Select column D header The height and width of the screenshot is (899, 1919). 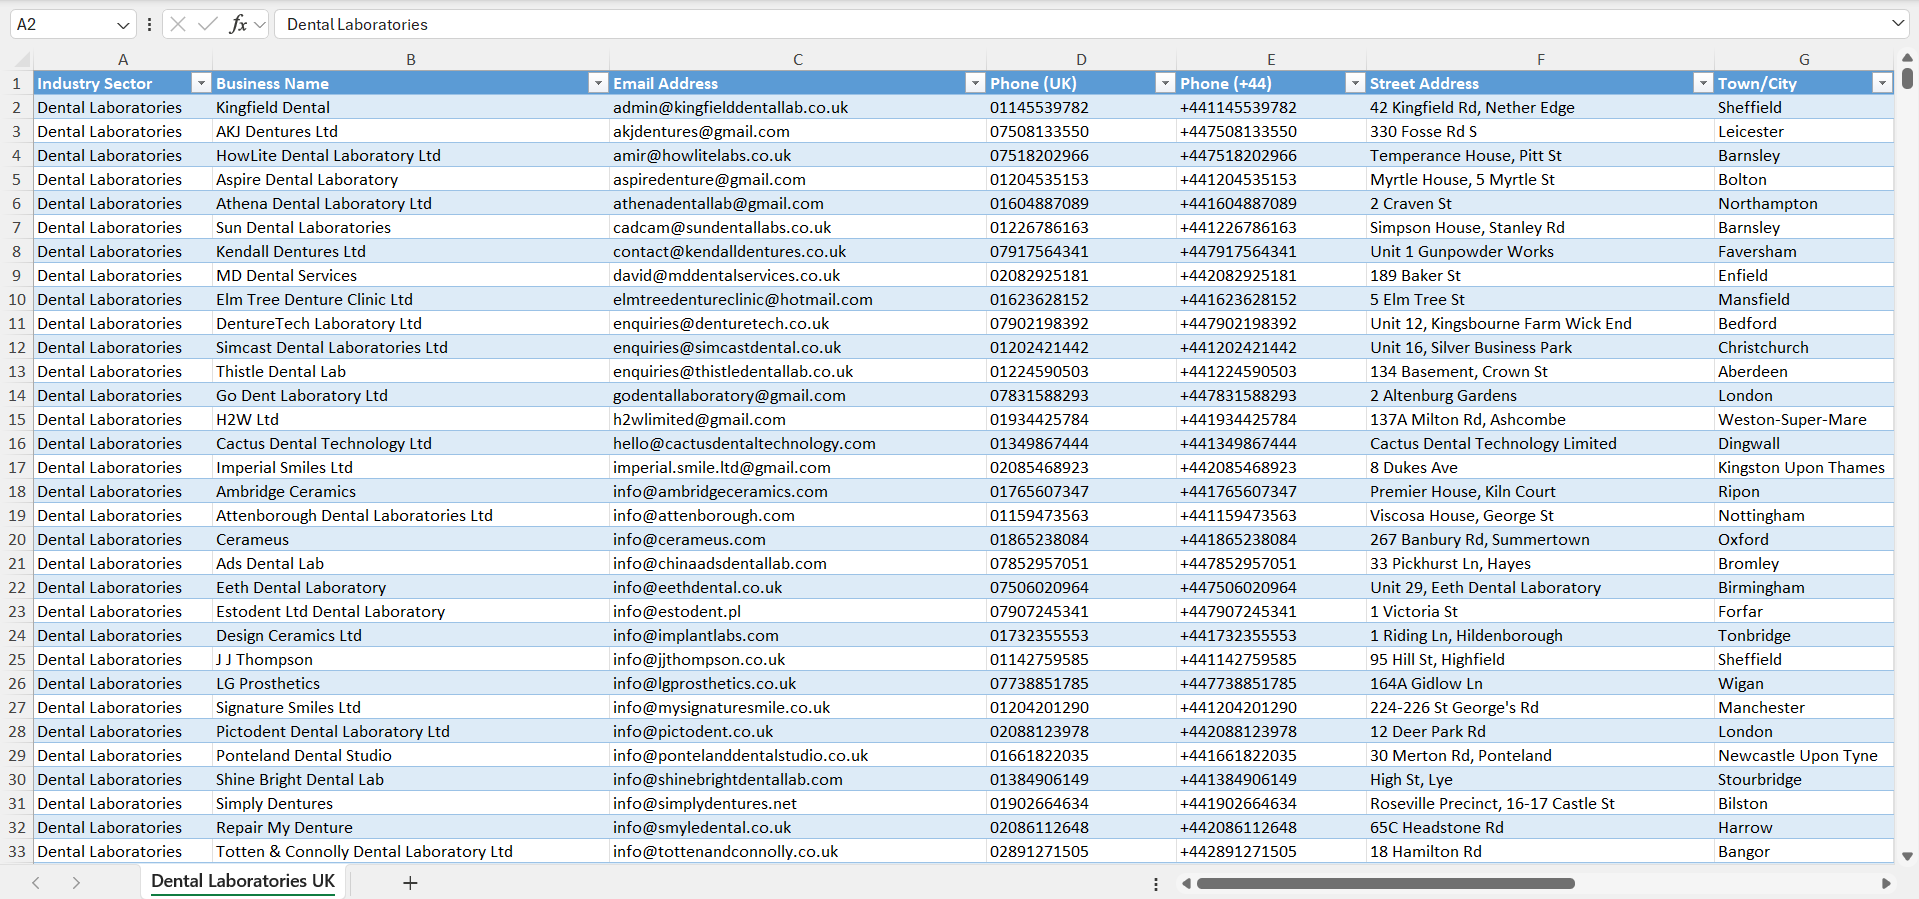[1081, 60]
